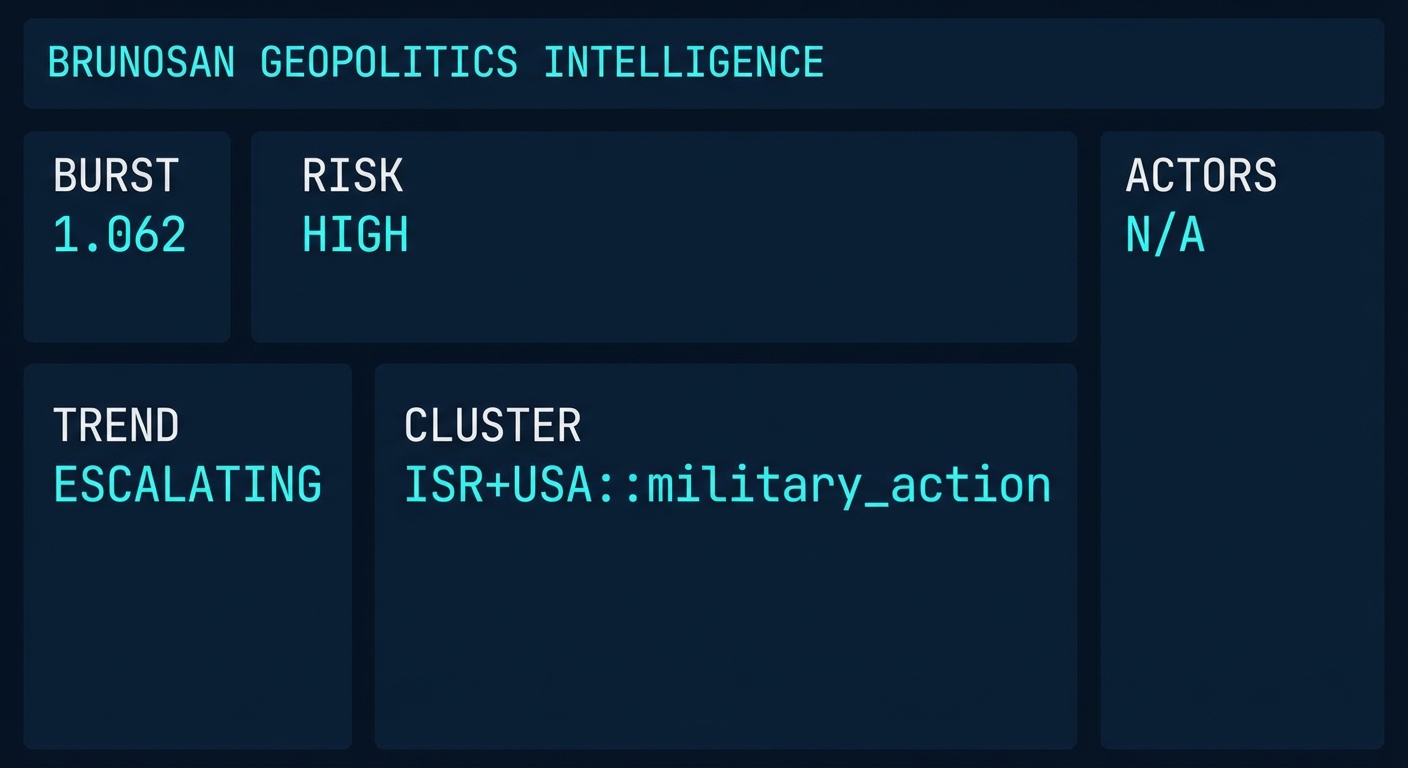Click the ISR+USA::military_action cluster label
This screenshot has height=768, width=1408.
pyautogui.click(x=728, y=484)
